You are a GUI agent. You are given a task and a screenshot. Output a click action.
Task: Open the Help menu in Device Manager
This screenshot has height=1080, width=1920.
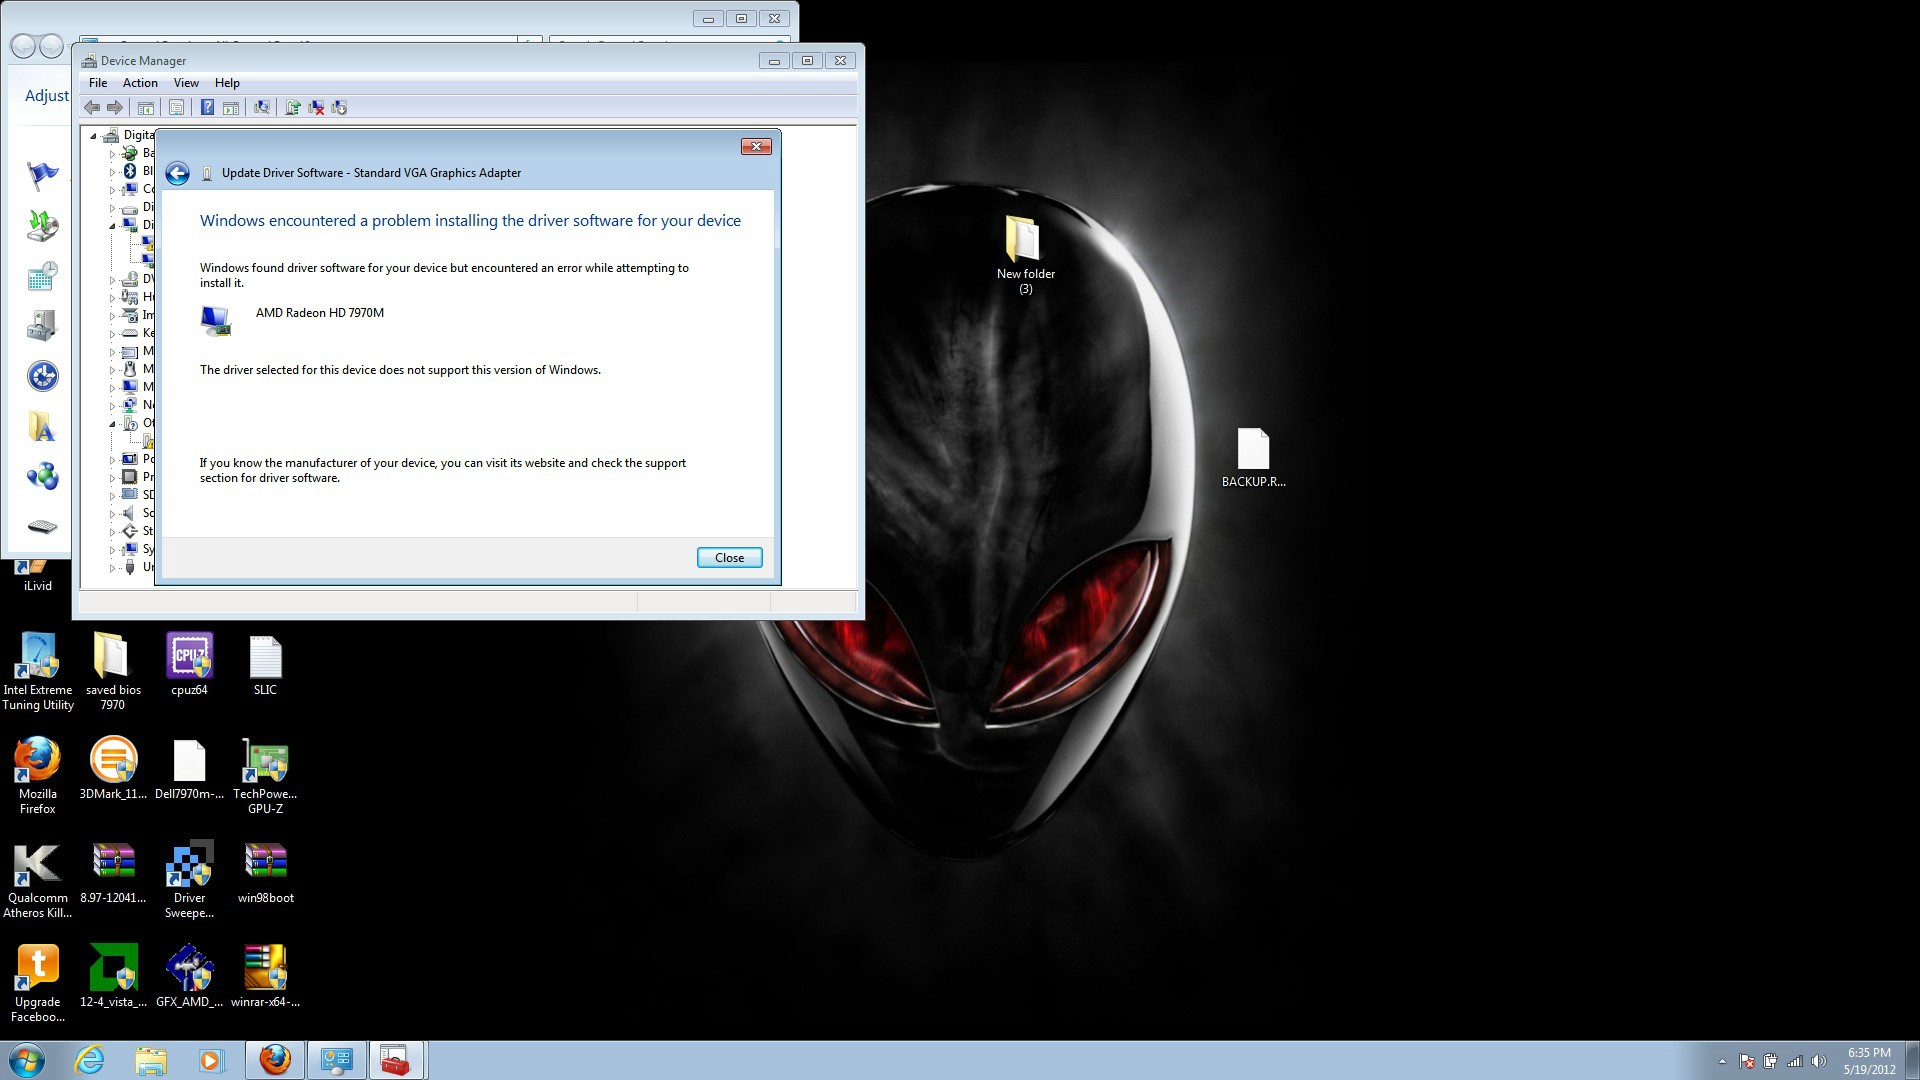(x=227, y=83)
